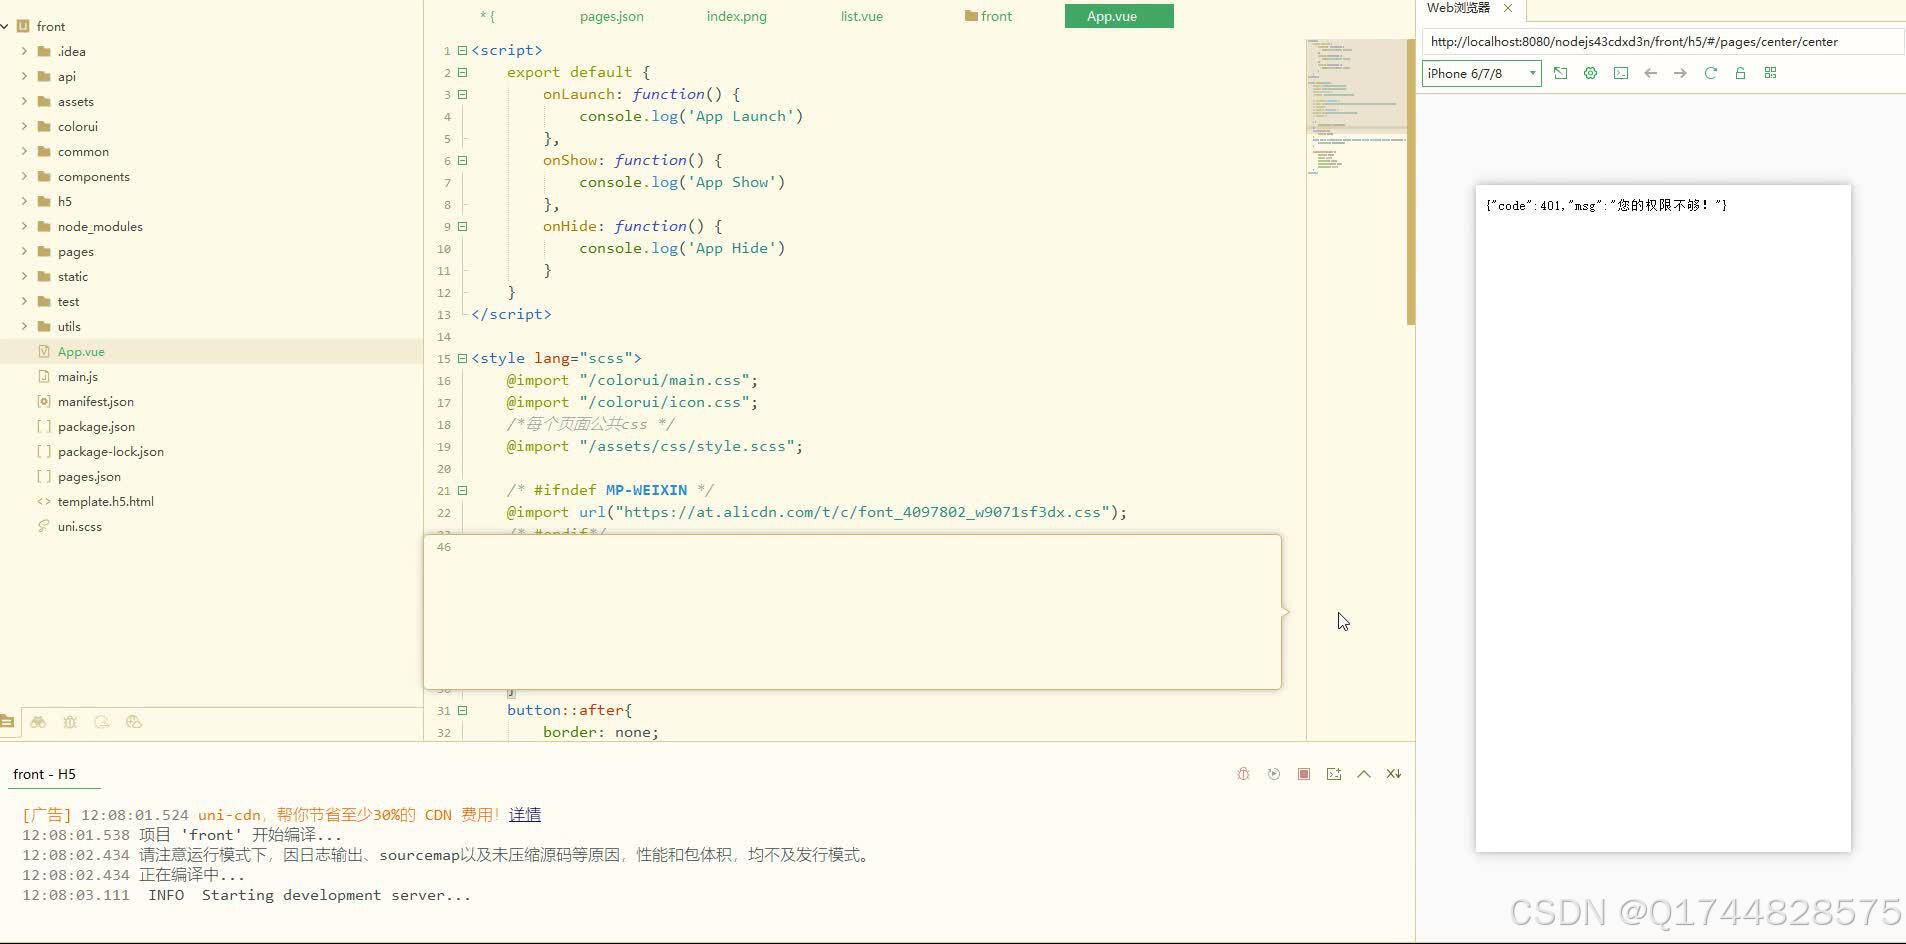
Task: Expand the h5 folder
Action: (24, 201)
